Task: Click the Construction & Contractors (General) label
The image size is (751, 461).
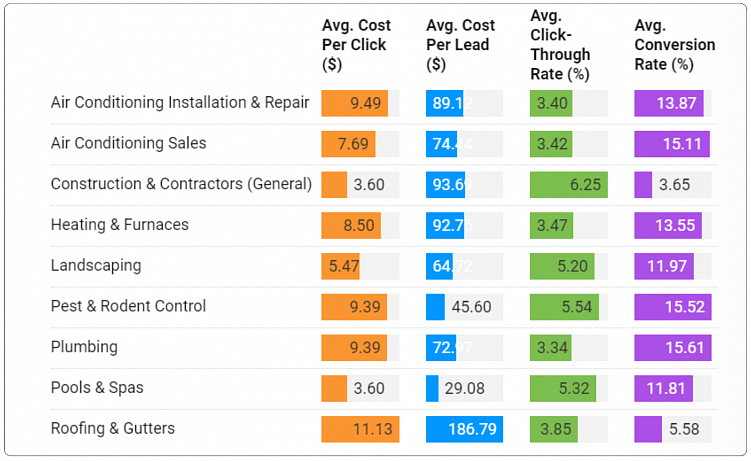Action: pos(181,184)
